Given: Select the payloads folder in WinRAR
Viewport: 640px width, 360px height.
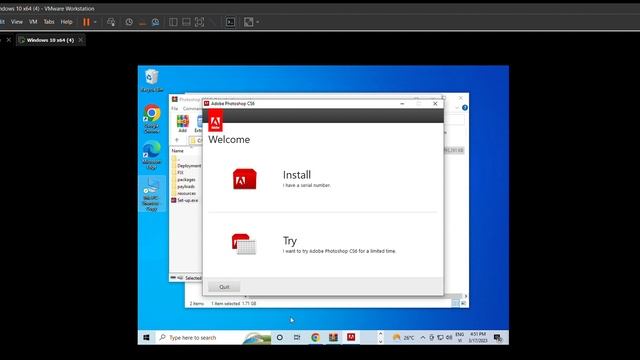Looking at the screenshot, I should [x=184, y=187].
